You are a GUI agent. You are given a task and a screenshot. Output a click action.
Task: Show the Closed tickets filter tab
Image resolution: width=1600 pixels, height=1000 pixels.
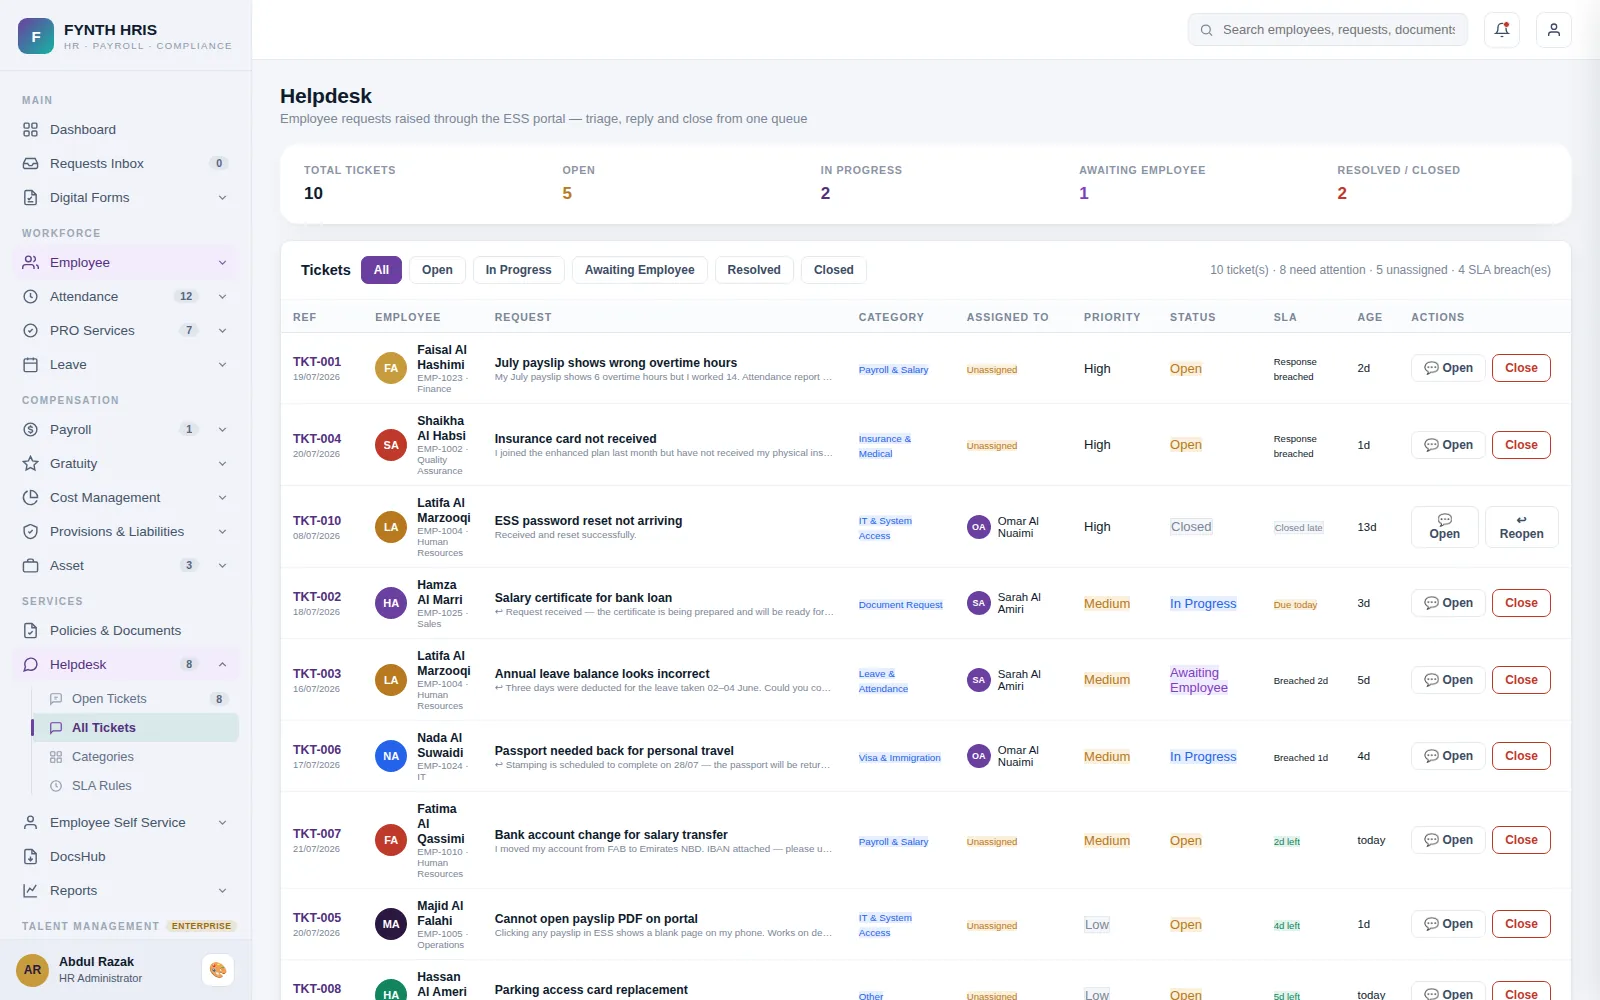(833, 270)
